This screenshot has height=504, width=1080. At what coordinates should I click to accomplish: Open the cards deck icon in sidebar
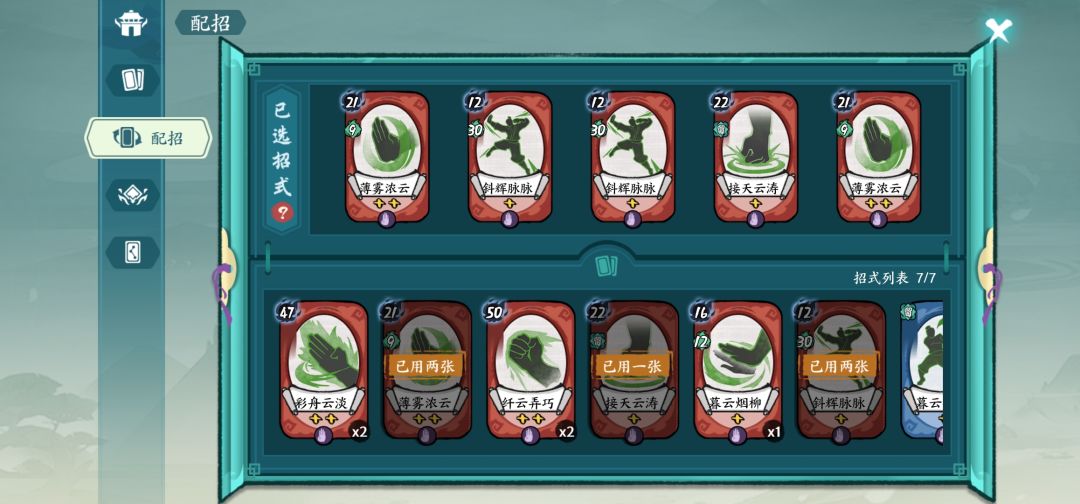(x=132, y=80)
